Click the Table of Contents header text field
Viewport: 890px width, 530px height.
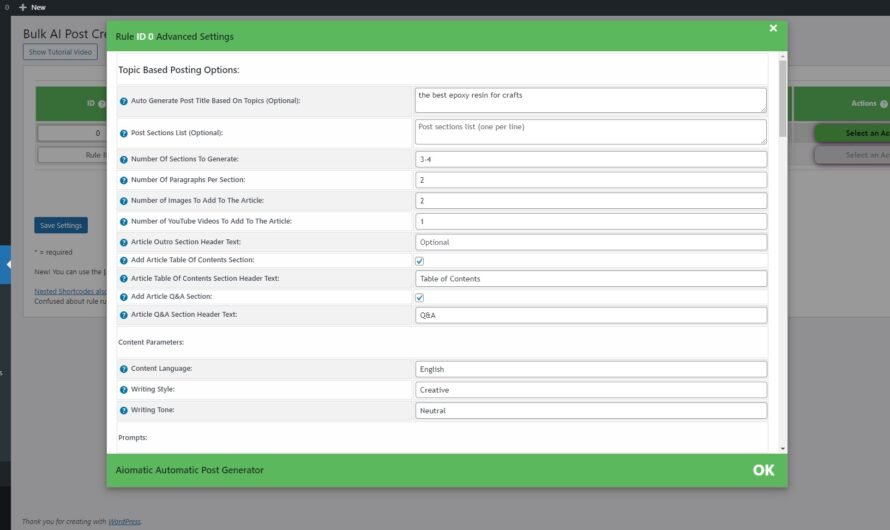click(x=590, y=279)
